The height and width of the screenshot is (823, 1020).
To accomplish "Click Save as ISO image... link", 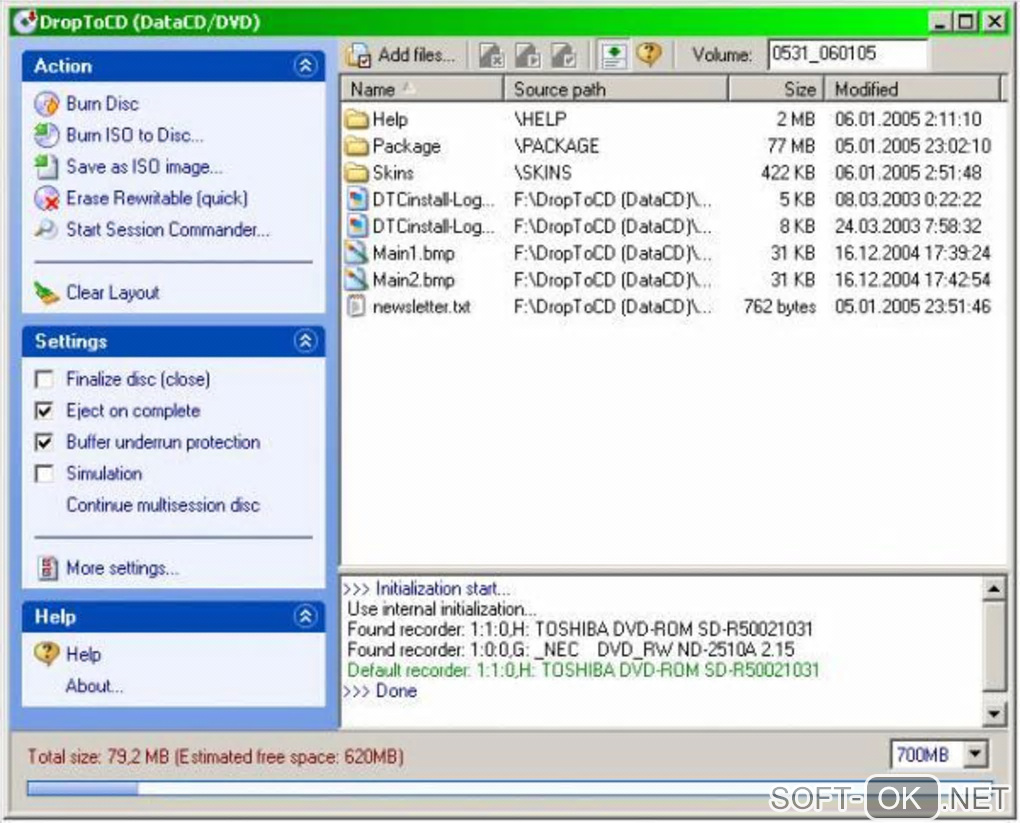I will (x=144, y=167).
